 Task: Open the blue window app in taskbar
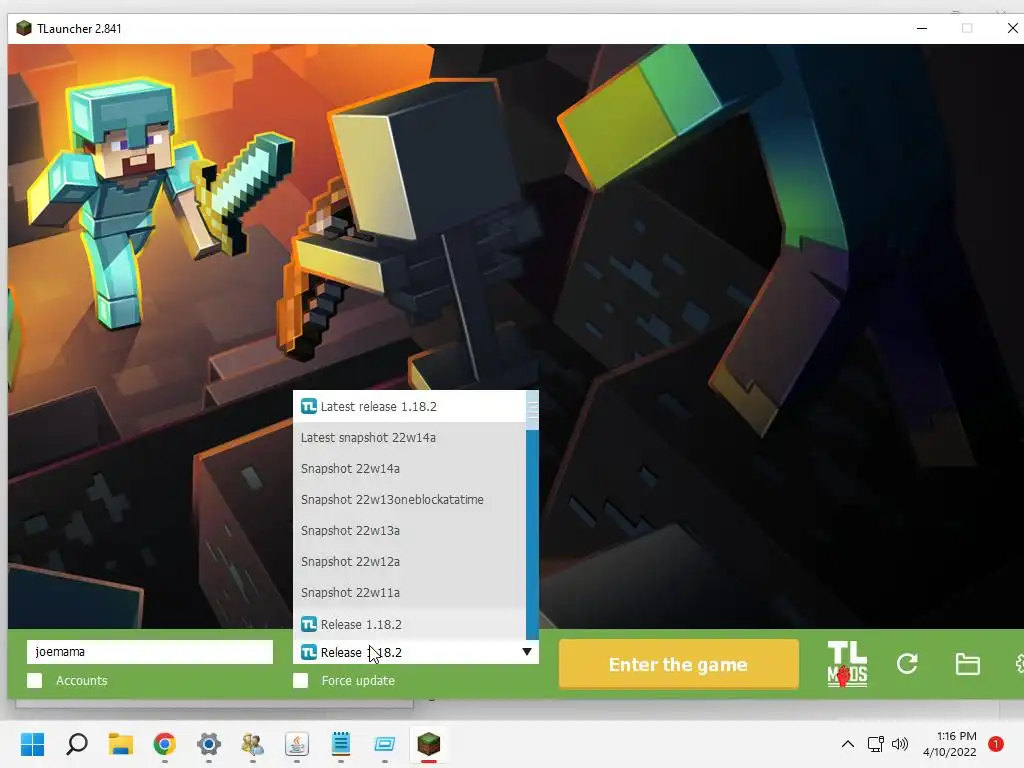coord(385,744)
